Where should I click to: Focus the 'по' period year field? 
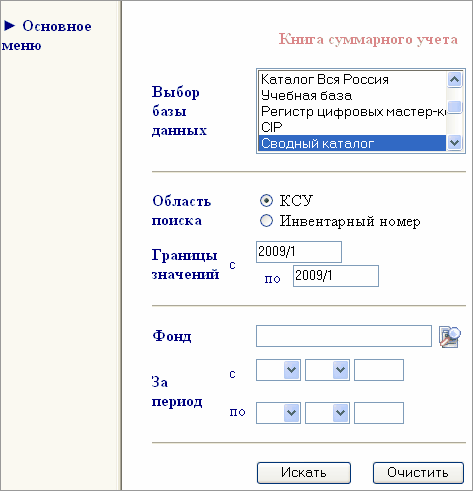pyautogui.click(x=379, y=413)
